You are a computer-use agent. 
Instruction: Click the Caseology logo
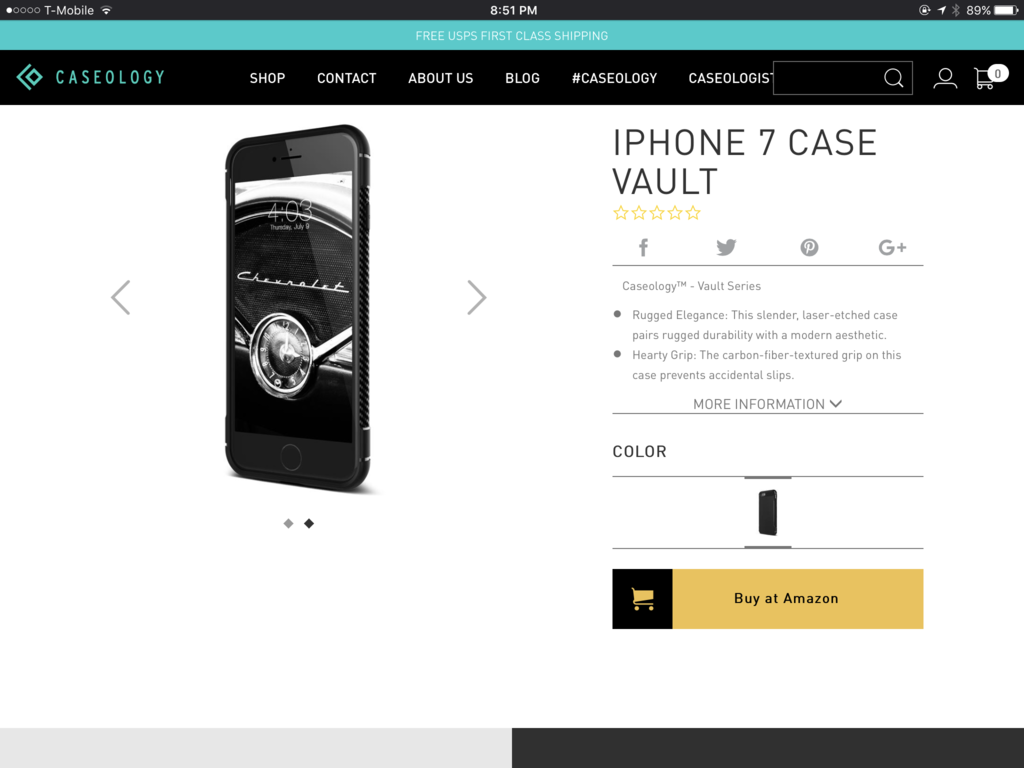pyautogui.click(x=90, y=77)
